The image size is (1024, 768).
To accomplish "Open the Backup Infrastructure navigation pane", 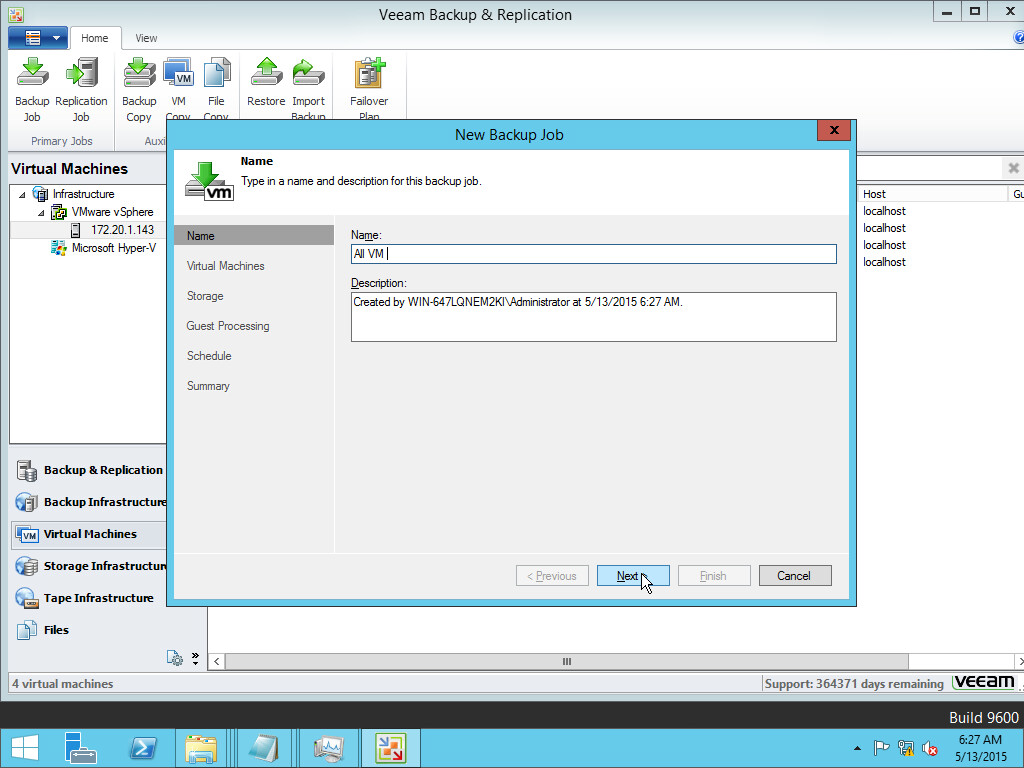I will [89, 502].
